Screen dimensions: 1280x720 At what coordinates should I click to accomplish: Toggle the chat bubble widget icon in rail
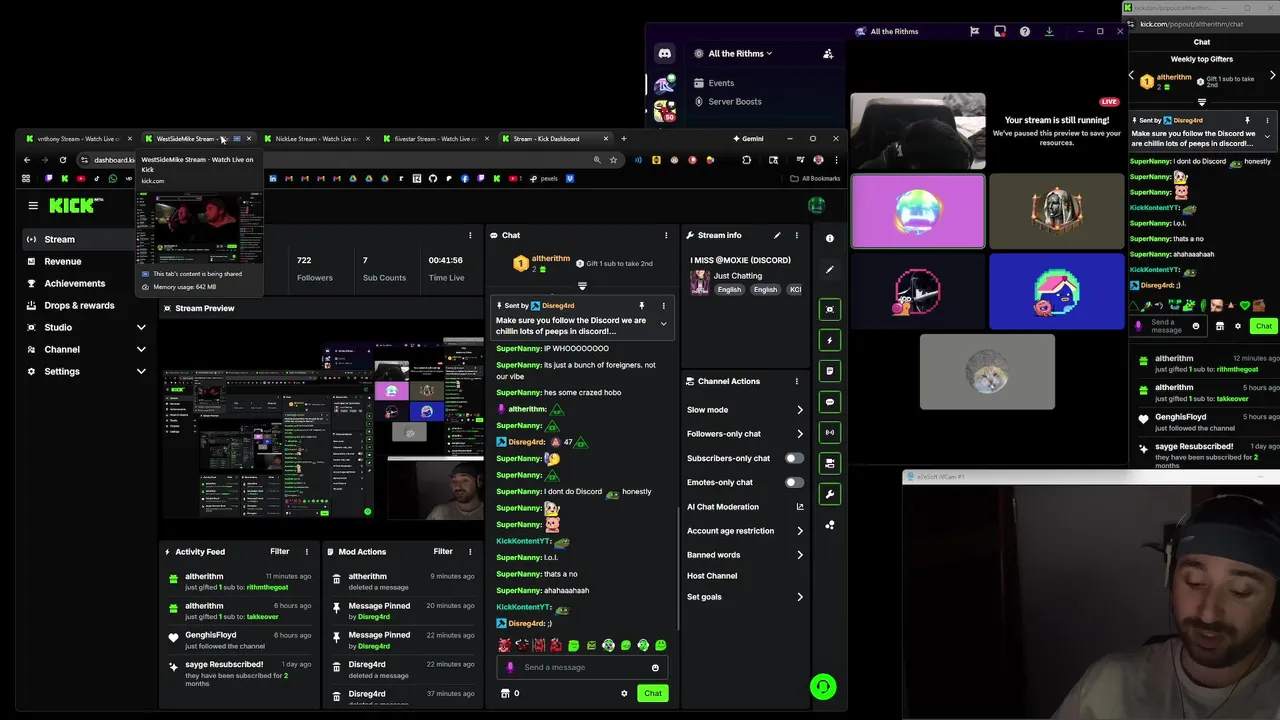pos(829,402)
